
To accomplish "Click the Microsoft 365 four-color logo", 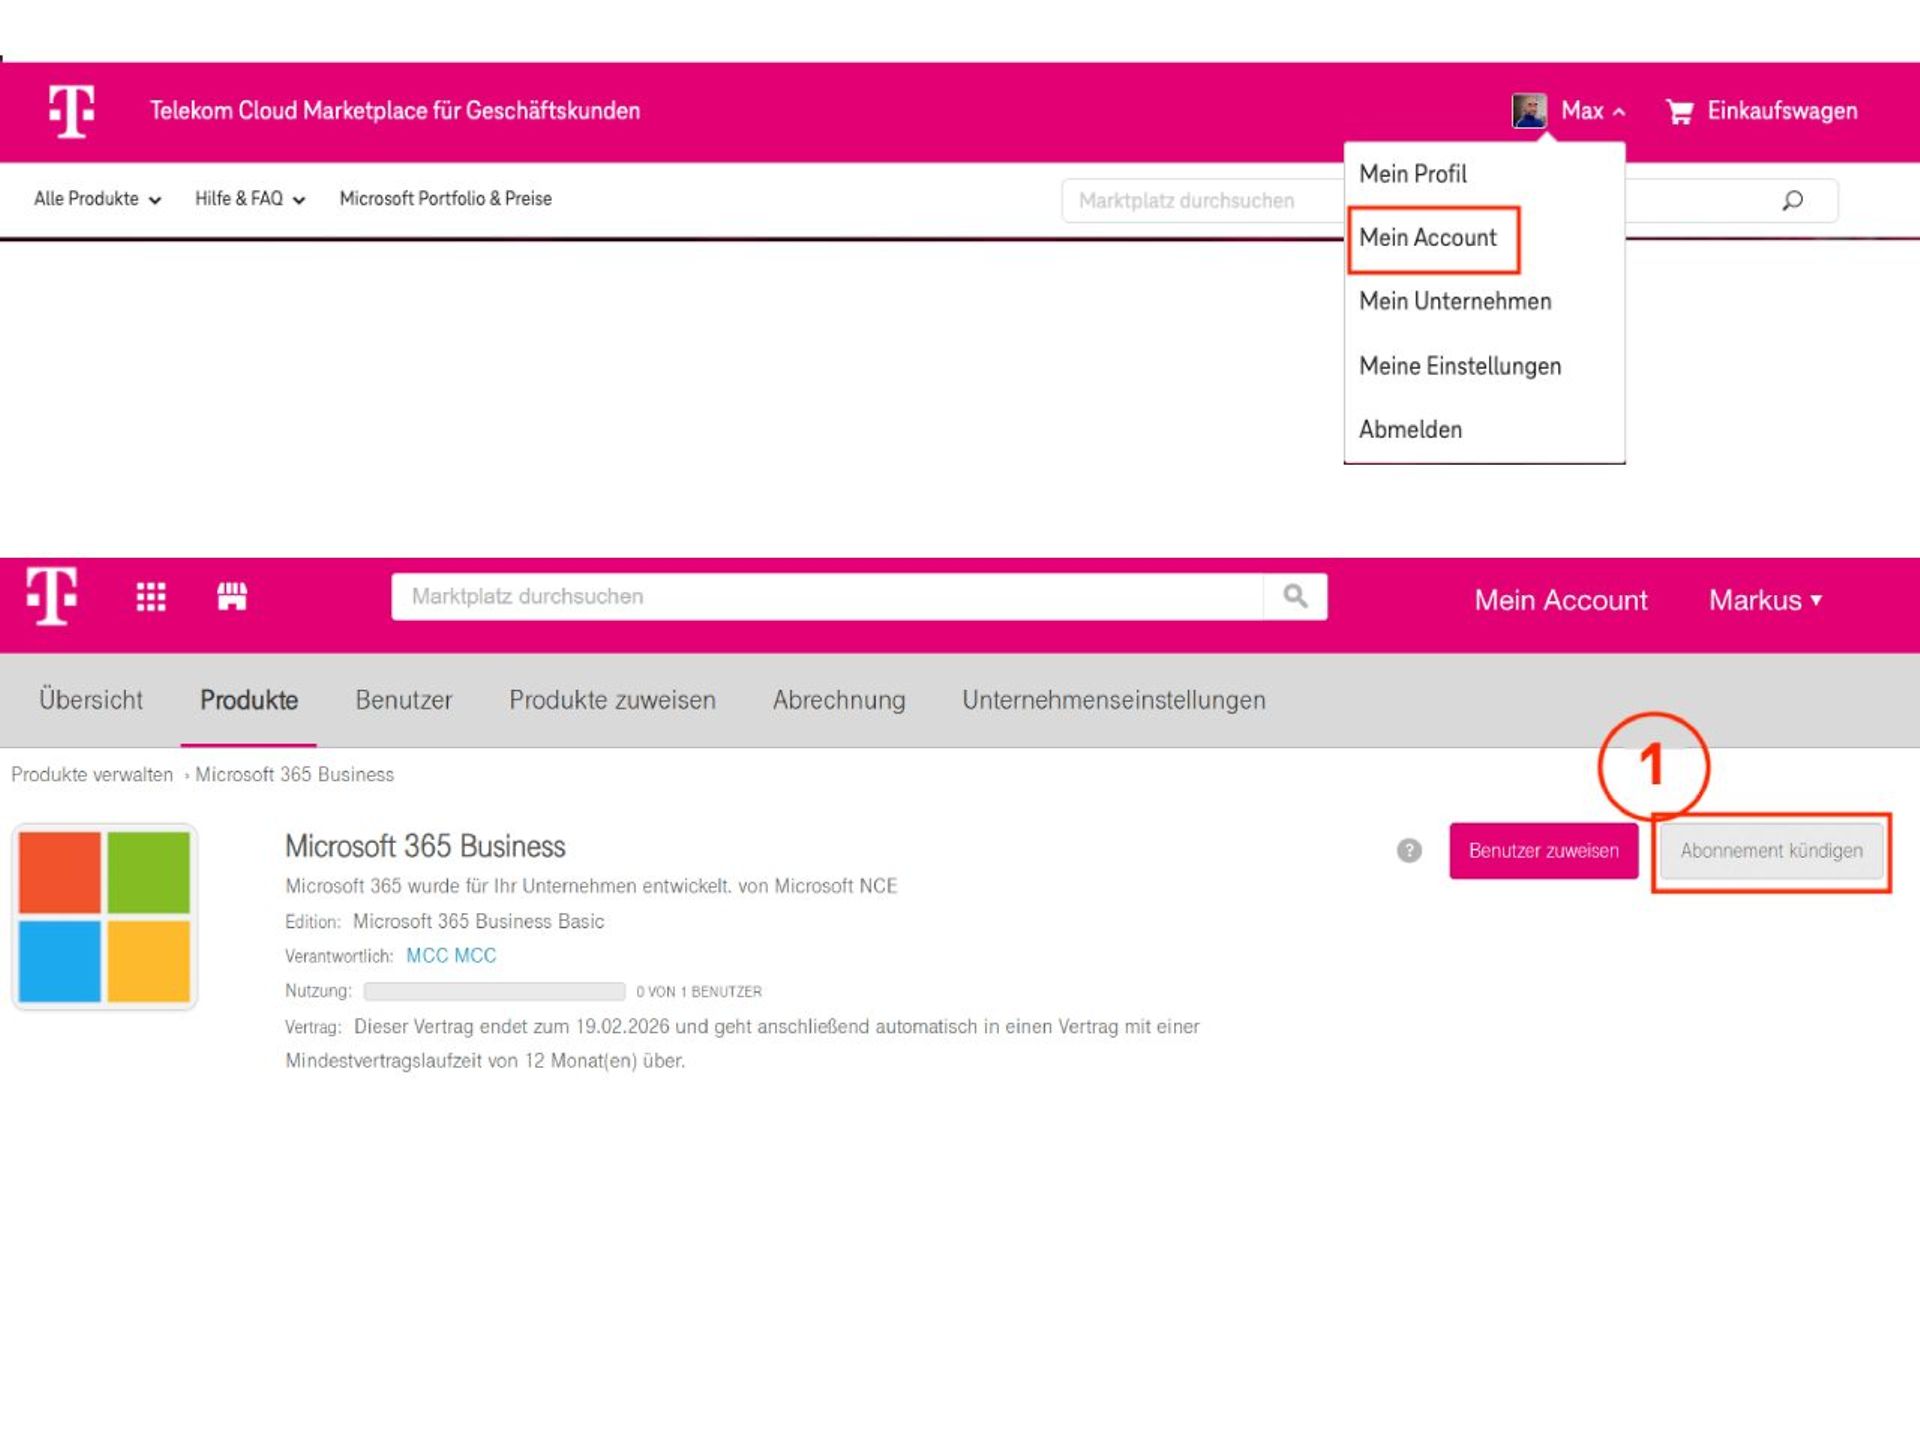I will (104, 916).
